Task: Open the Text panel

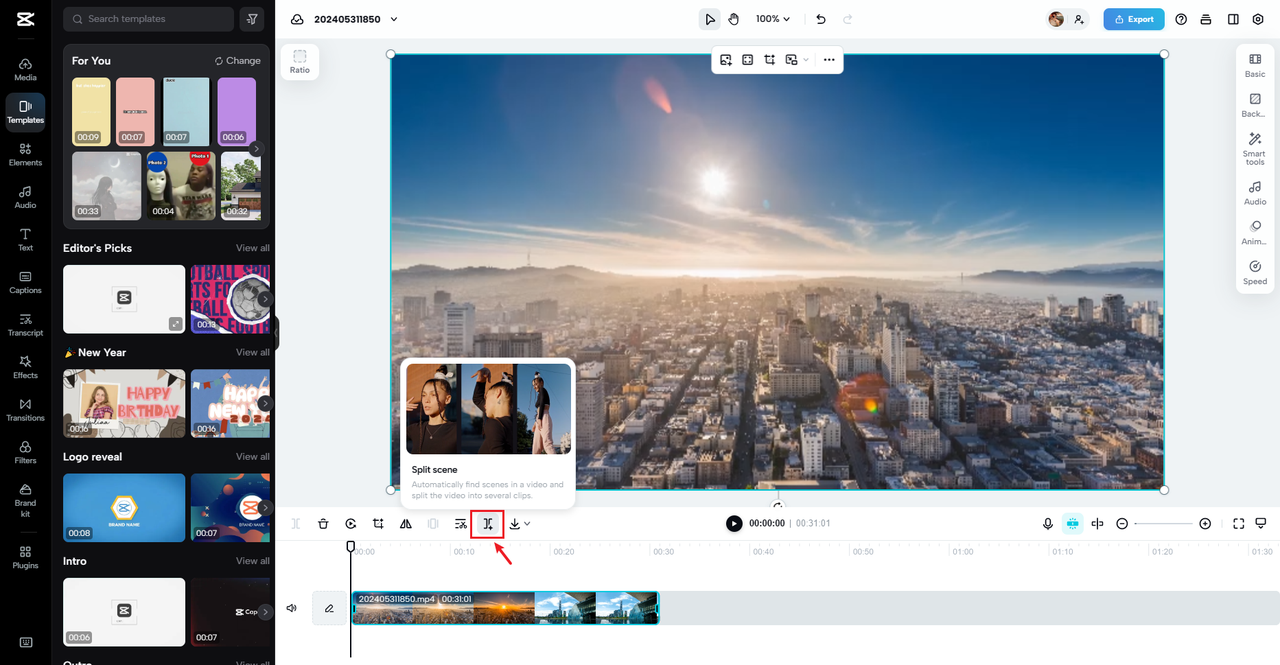Action: (25, 239)
